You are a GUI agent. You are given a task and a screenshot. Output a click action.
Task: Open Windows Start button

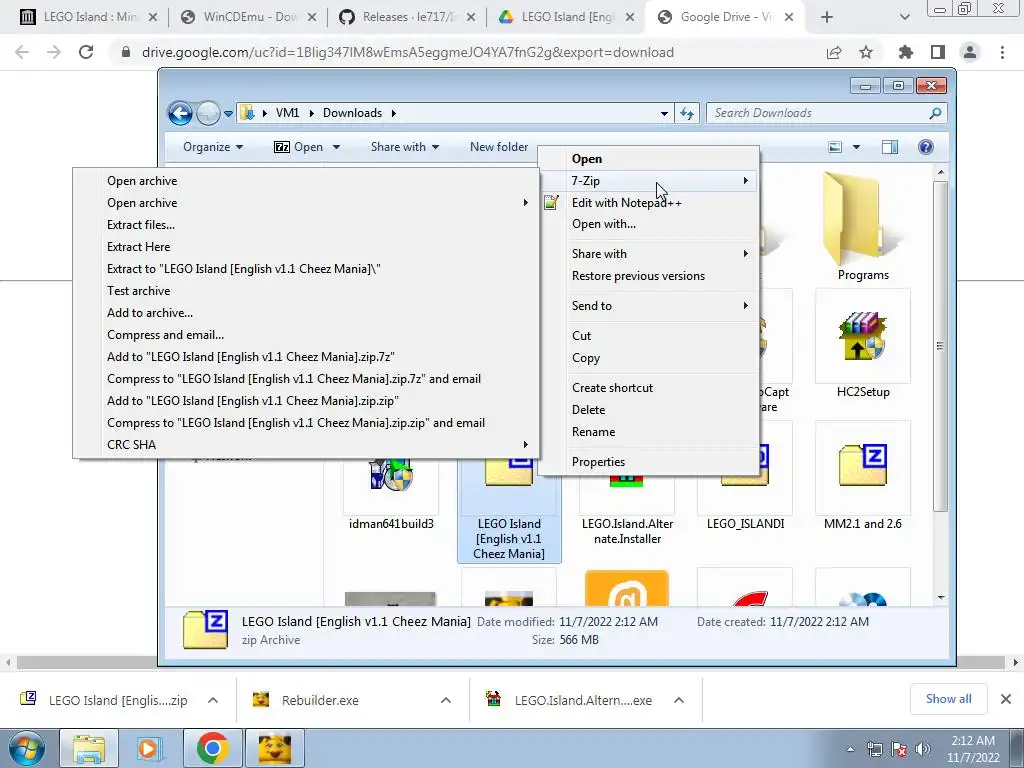point(27,748)
